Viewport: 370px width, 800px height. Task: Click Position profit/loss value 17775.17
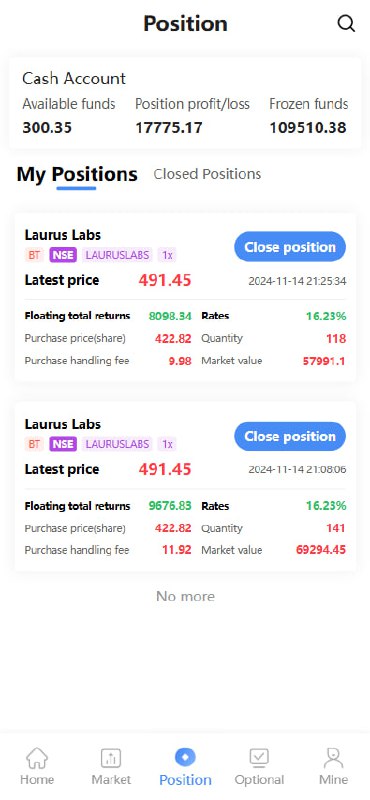(x=168, y=128)
